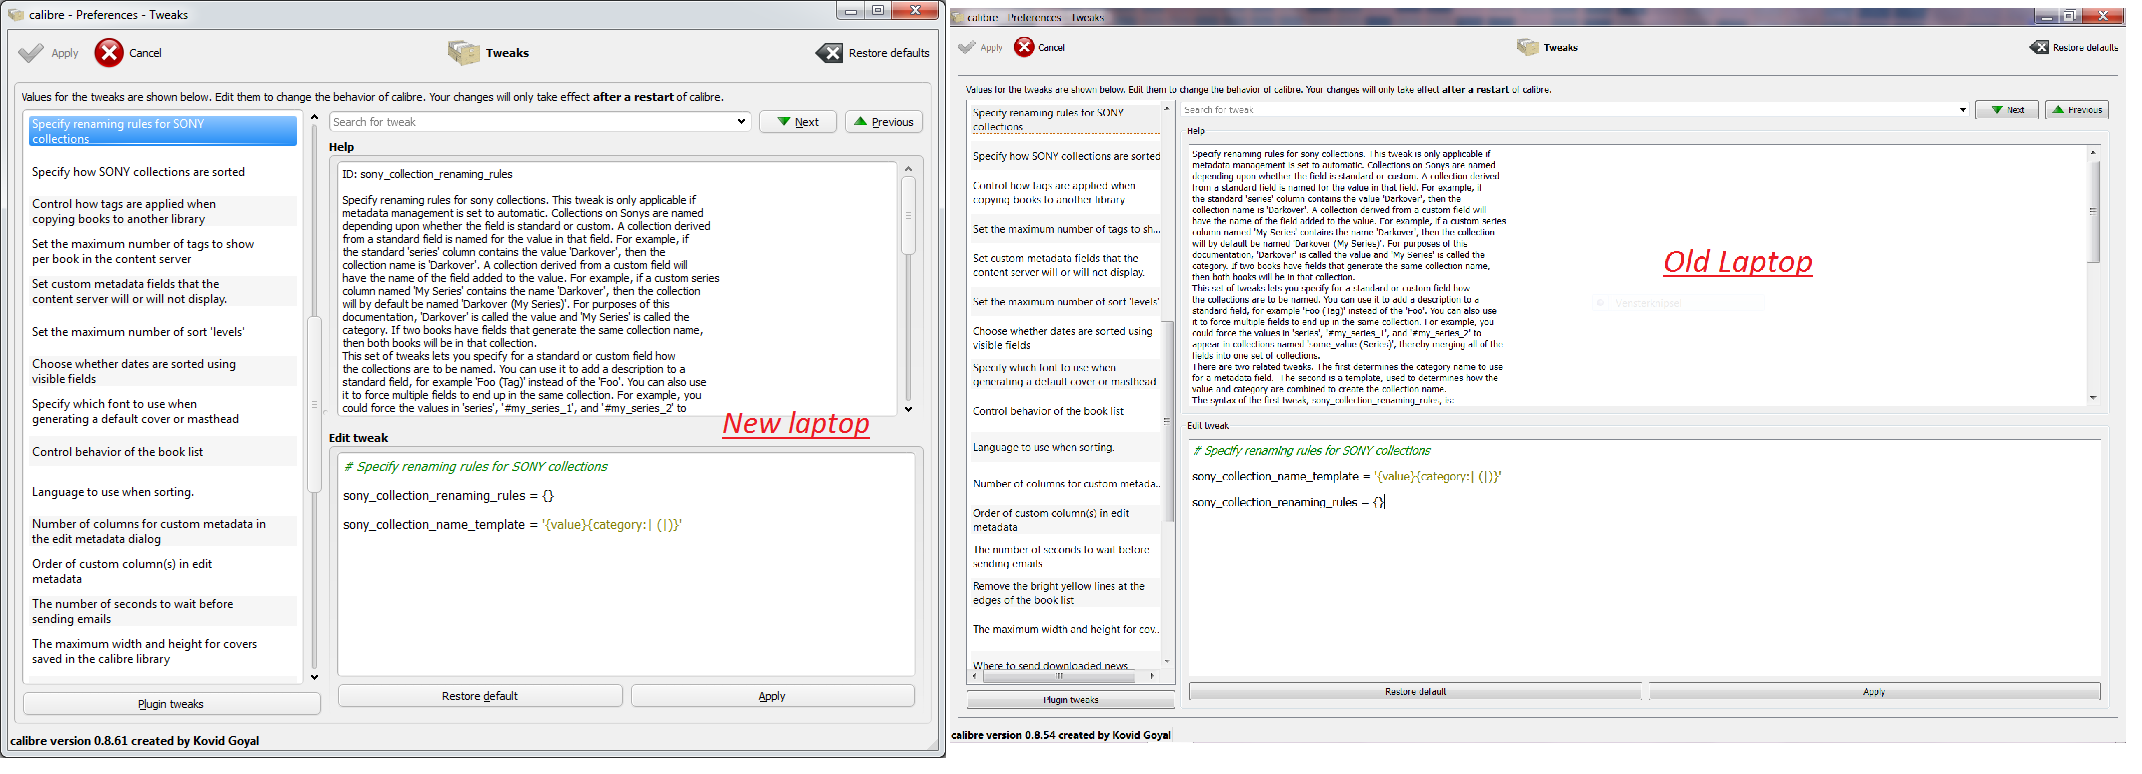Select 'Remove the bright yellow lines' in 0.8.54 list

pyautogui.click(x=1066, y=593)
